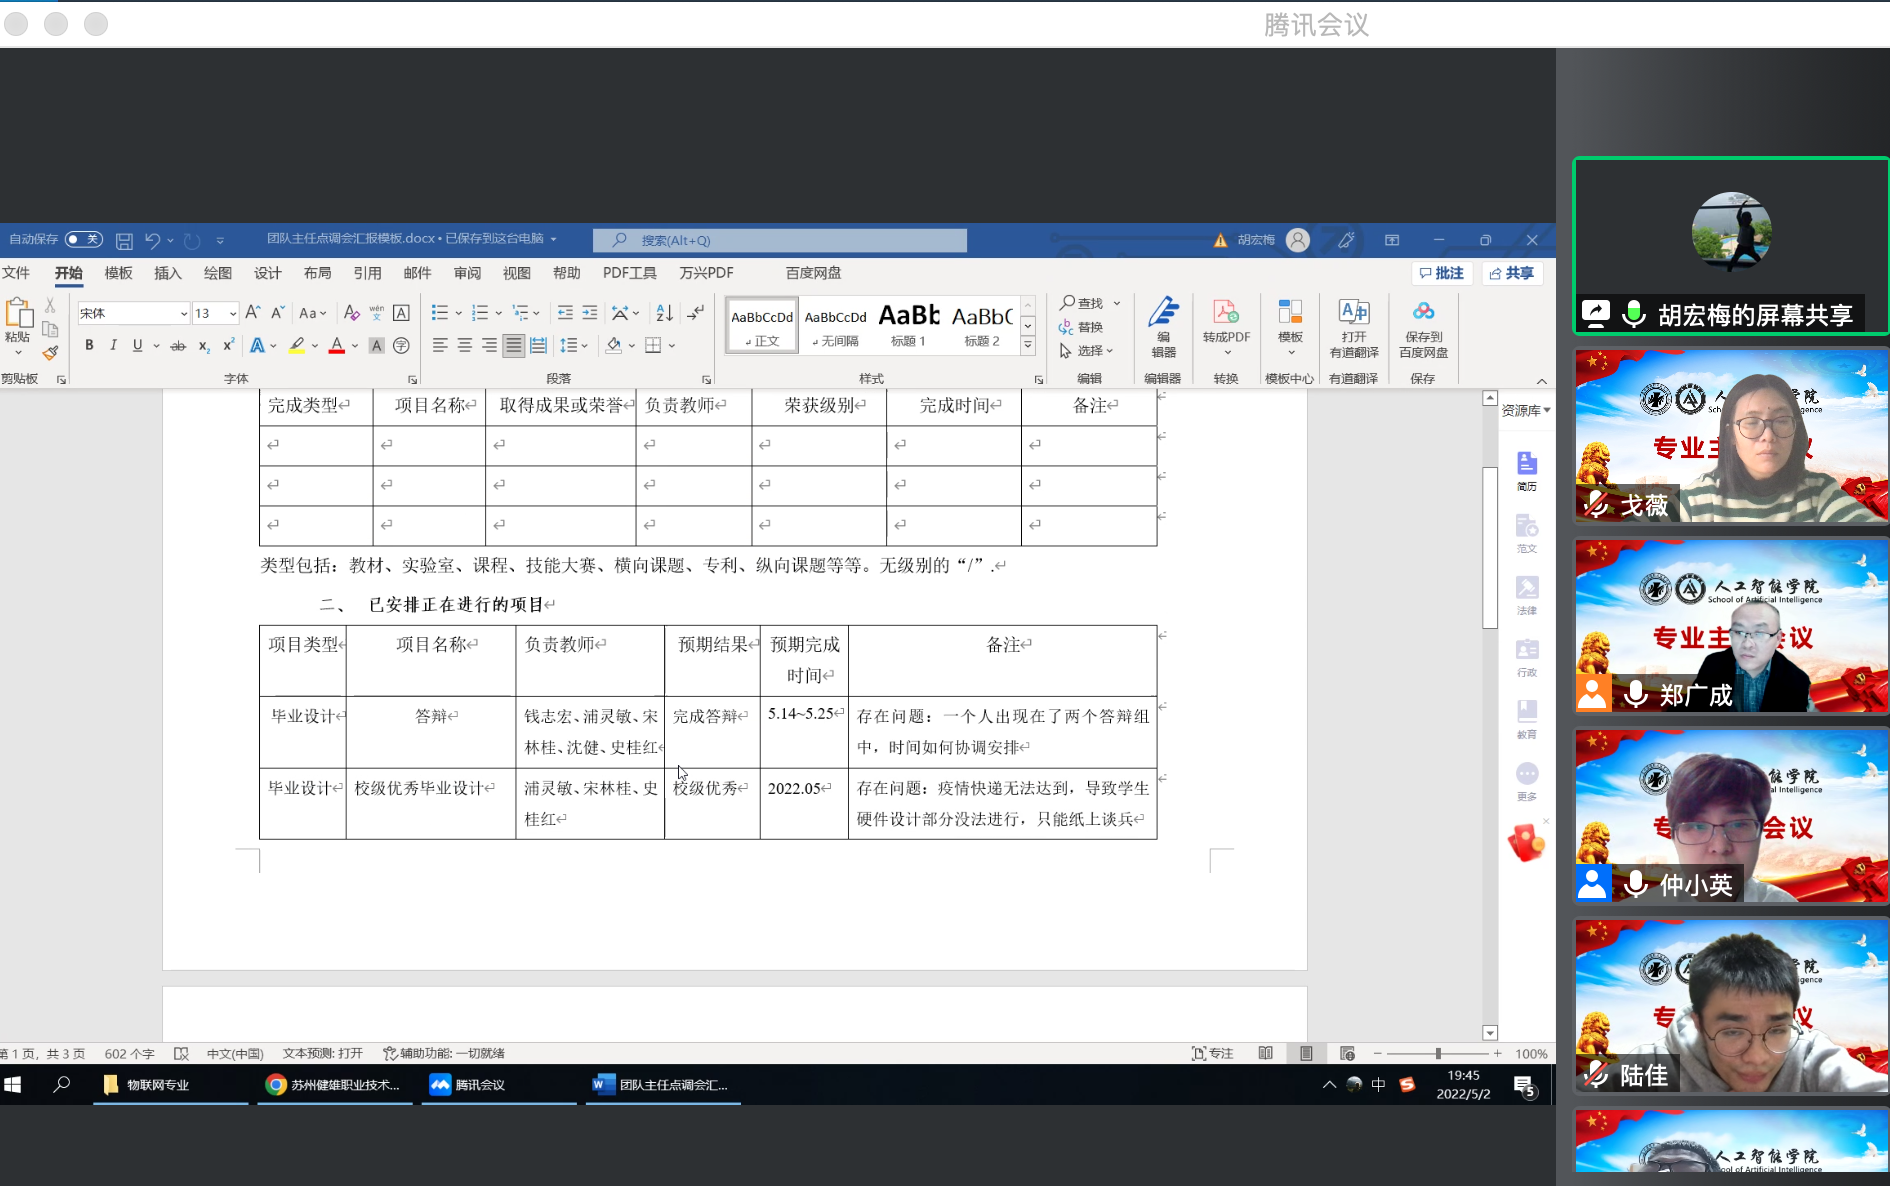Viewport: 1890px width, 1186px height.
Task: Click the Save icon in title bar
Action: 124,240
